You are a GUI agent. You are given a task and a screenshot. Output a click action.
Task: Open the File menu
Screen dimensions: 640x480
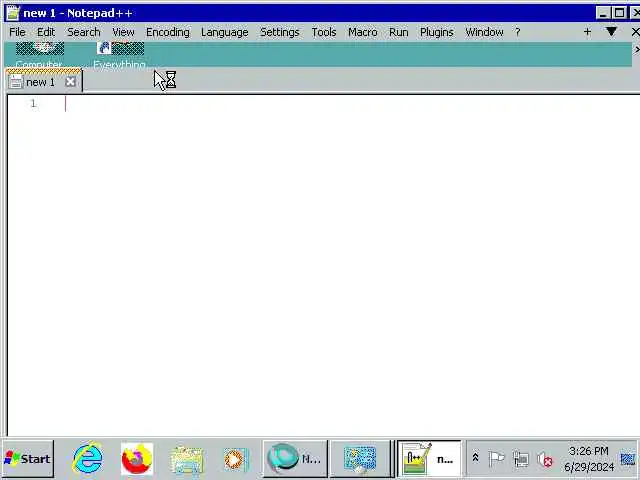[17, 32]
